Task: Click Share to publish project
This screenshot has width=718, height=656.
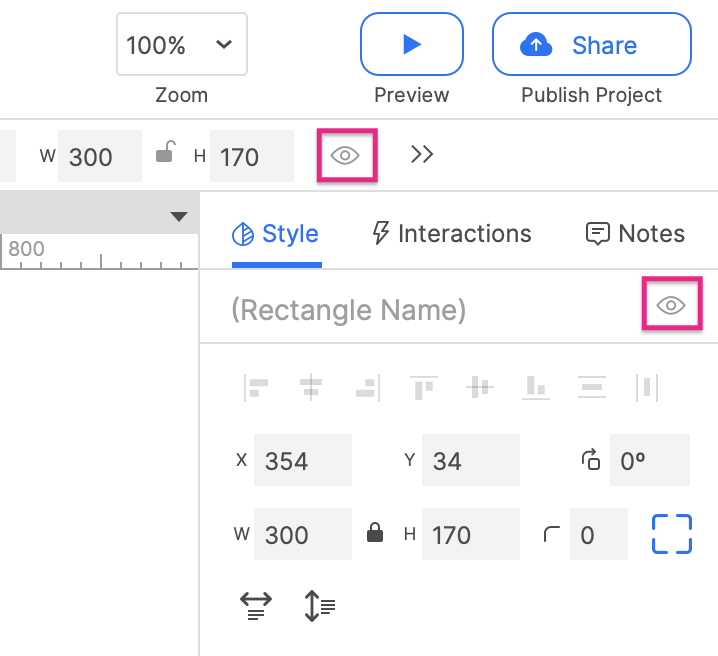Action: (591, 44)
